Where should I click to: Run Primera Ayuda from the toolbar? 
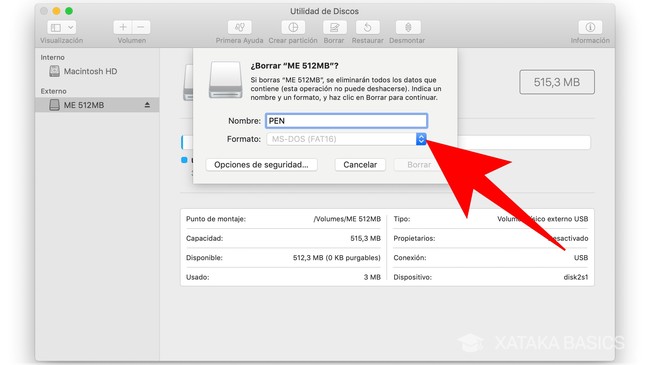click(x=239, y=27)
